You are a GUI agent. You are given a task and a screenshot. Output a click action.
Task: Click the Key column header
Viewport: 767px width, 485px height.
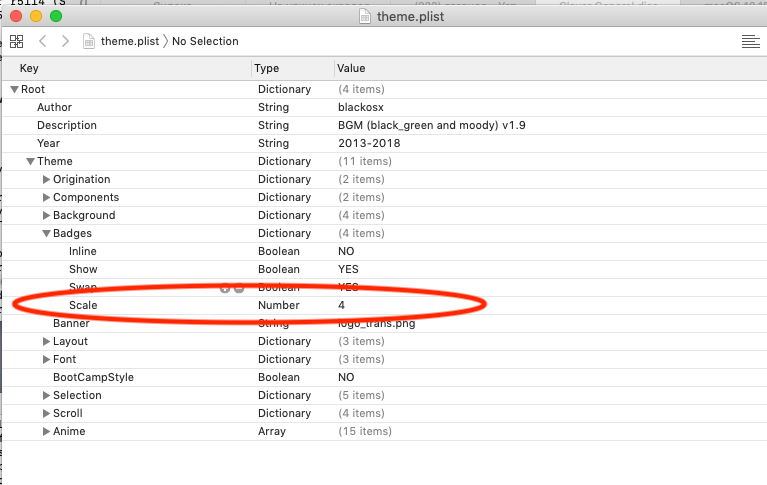tap(29, 69)
